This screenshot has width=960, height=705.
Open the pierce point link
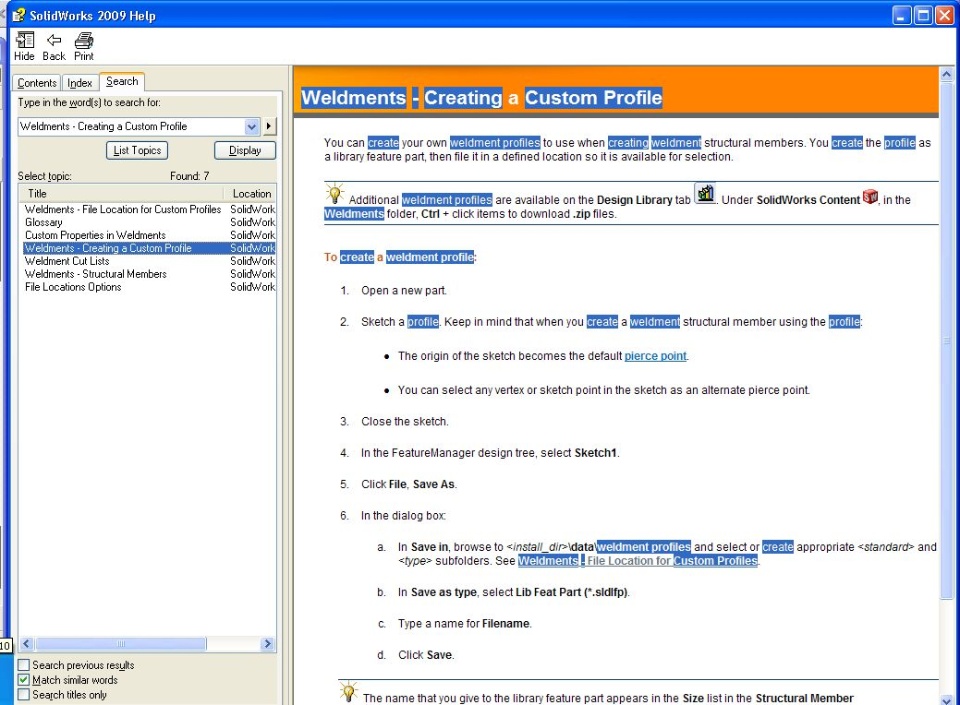[655, 356]
